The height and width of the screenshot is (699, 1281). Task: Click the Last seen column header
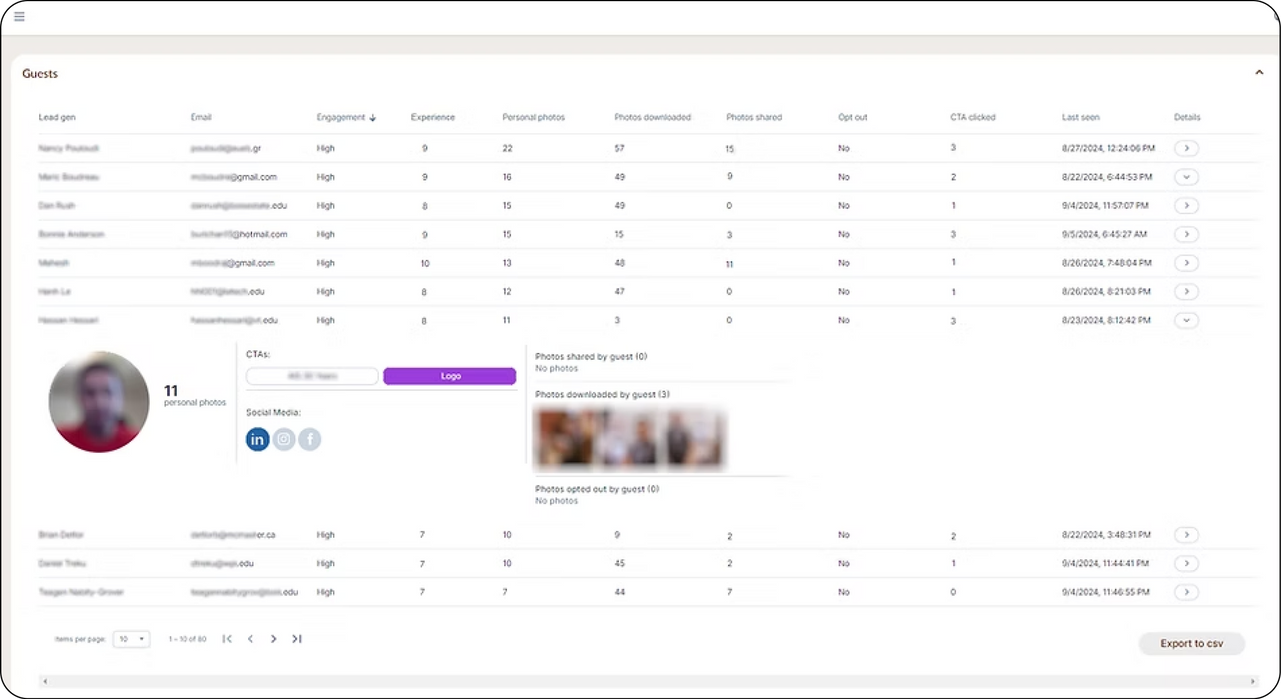(x=1081, y=118)
